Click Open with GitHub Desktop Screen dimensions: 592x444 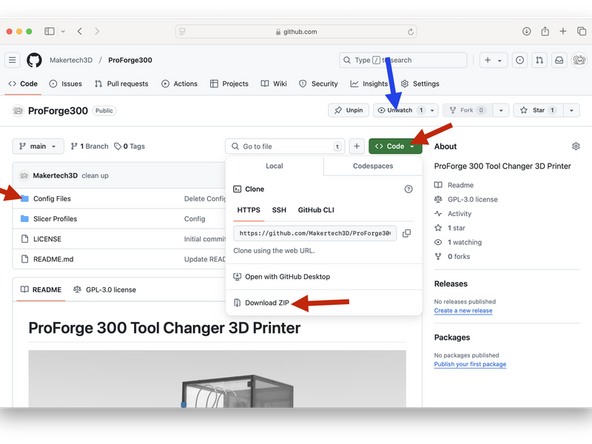coord(282,277)
